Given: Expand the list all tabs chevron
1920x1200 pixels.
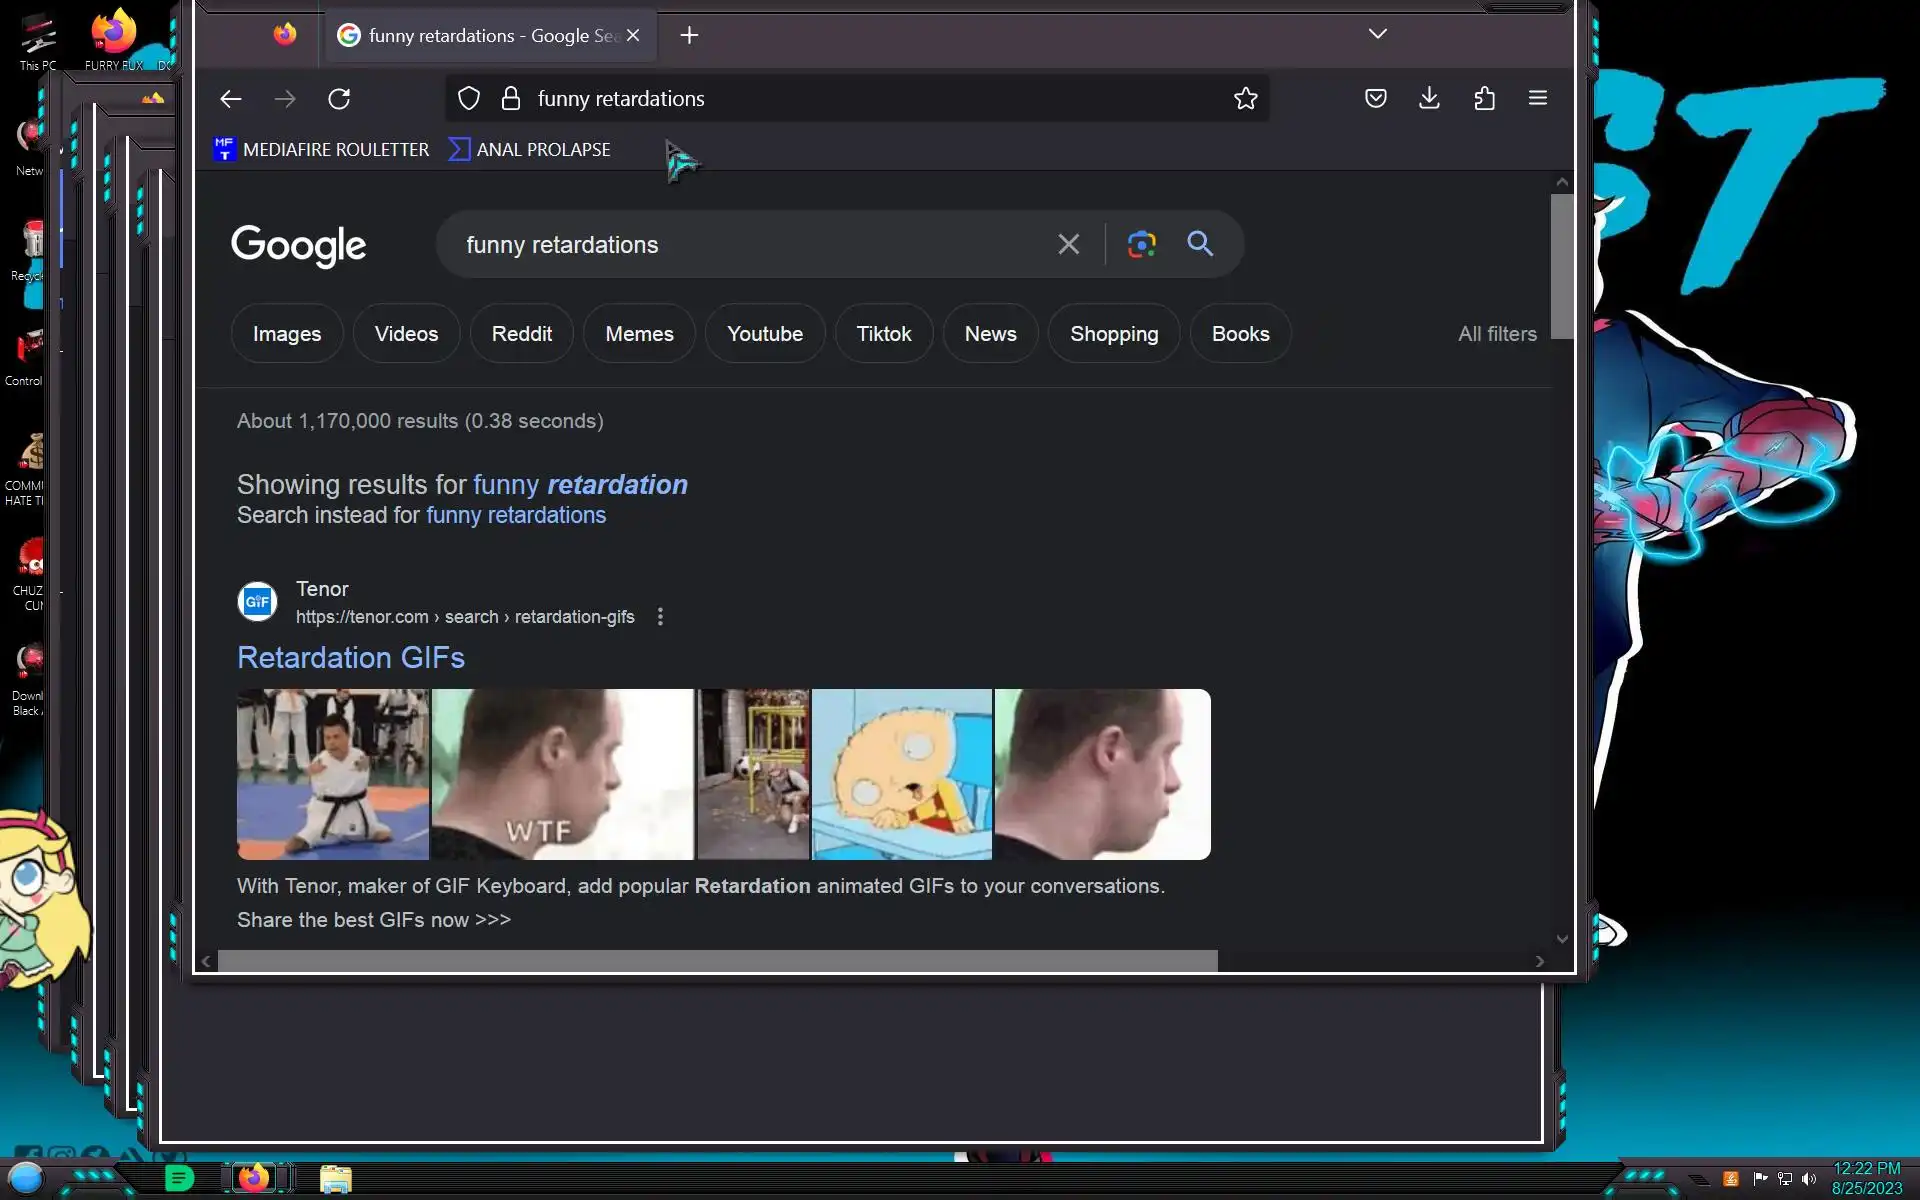Looking at the screenshot, I should 1377,34.
